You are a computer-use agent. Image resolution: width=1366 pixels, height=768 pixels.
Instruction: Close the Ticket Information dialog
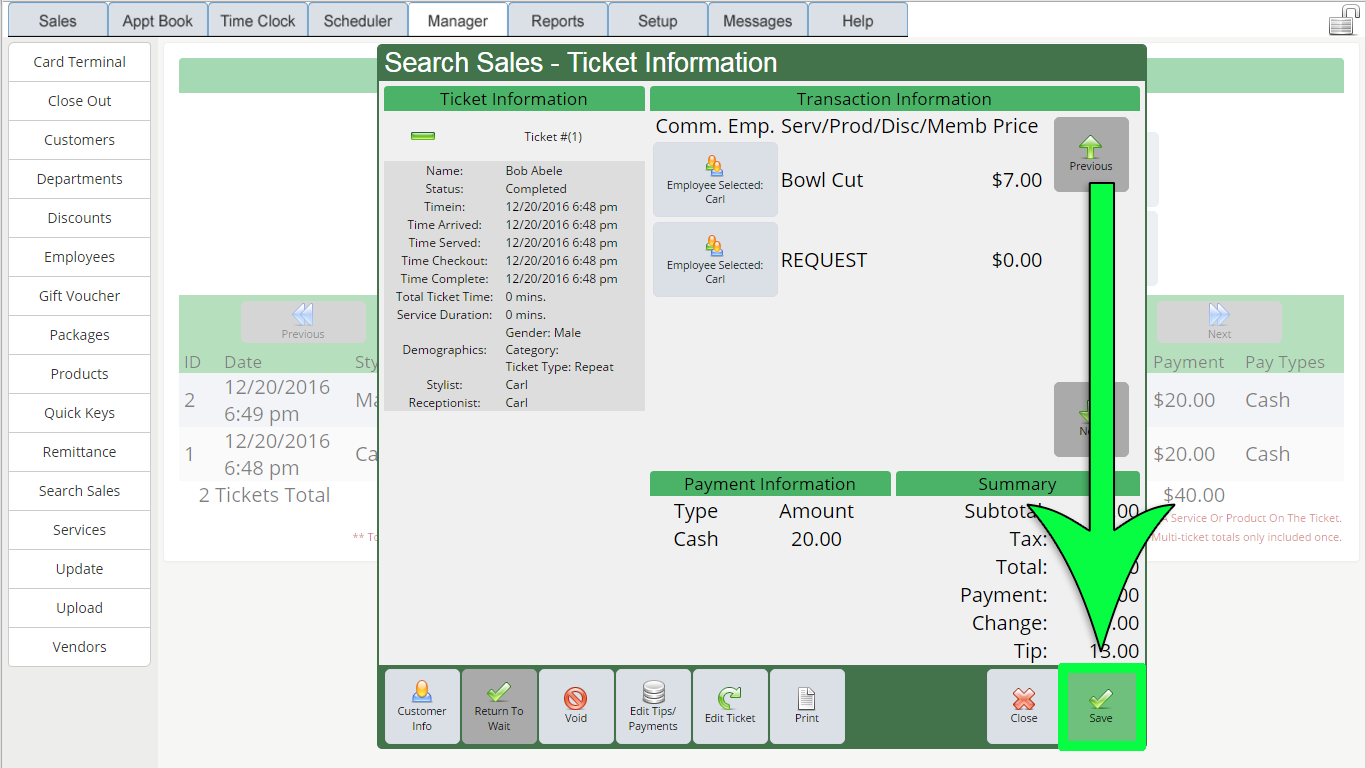coord(1024,707)
